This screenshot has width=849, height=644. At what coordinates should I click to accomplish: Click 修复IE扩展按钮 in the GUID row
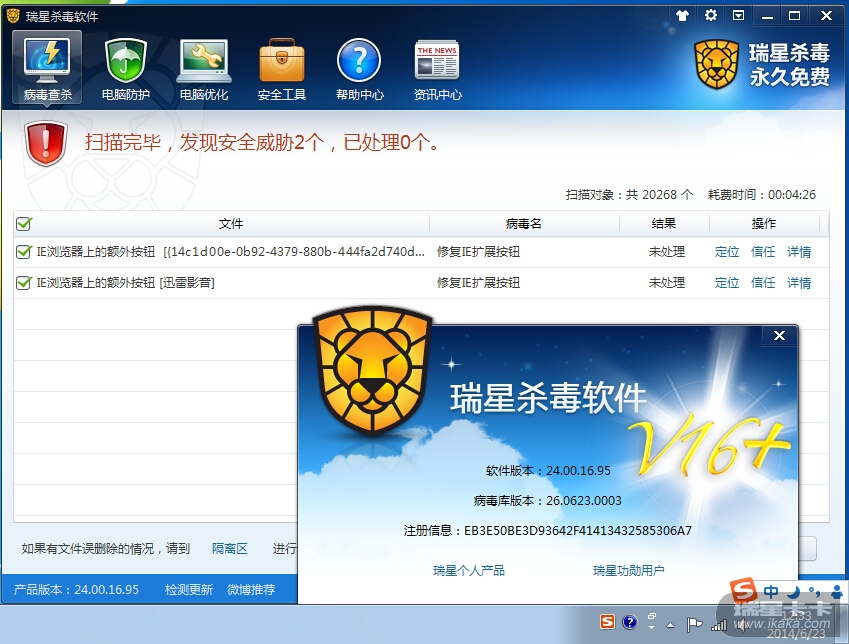[478, 252]
